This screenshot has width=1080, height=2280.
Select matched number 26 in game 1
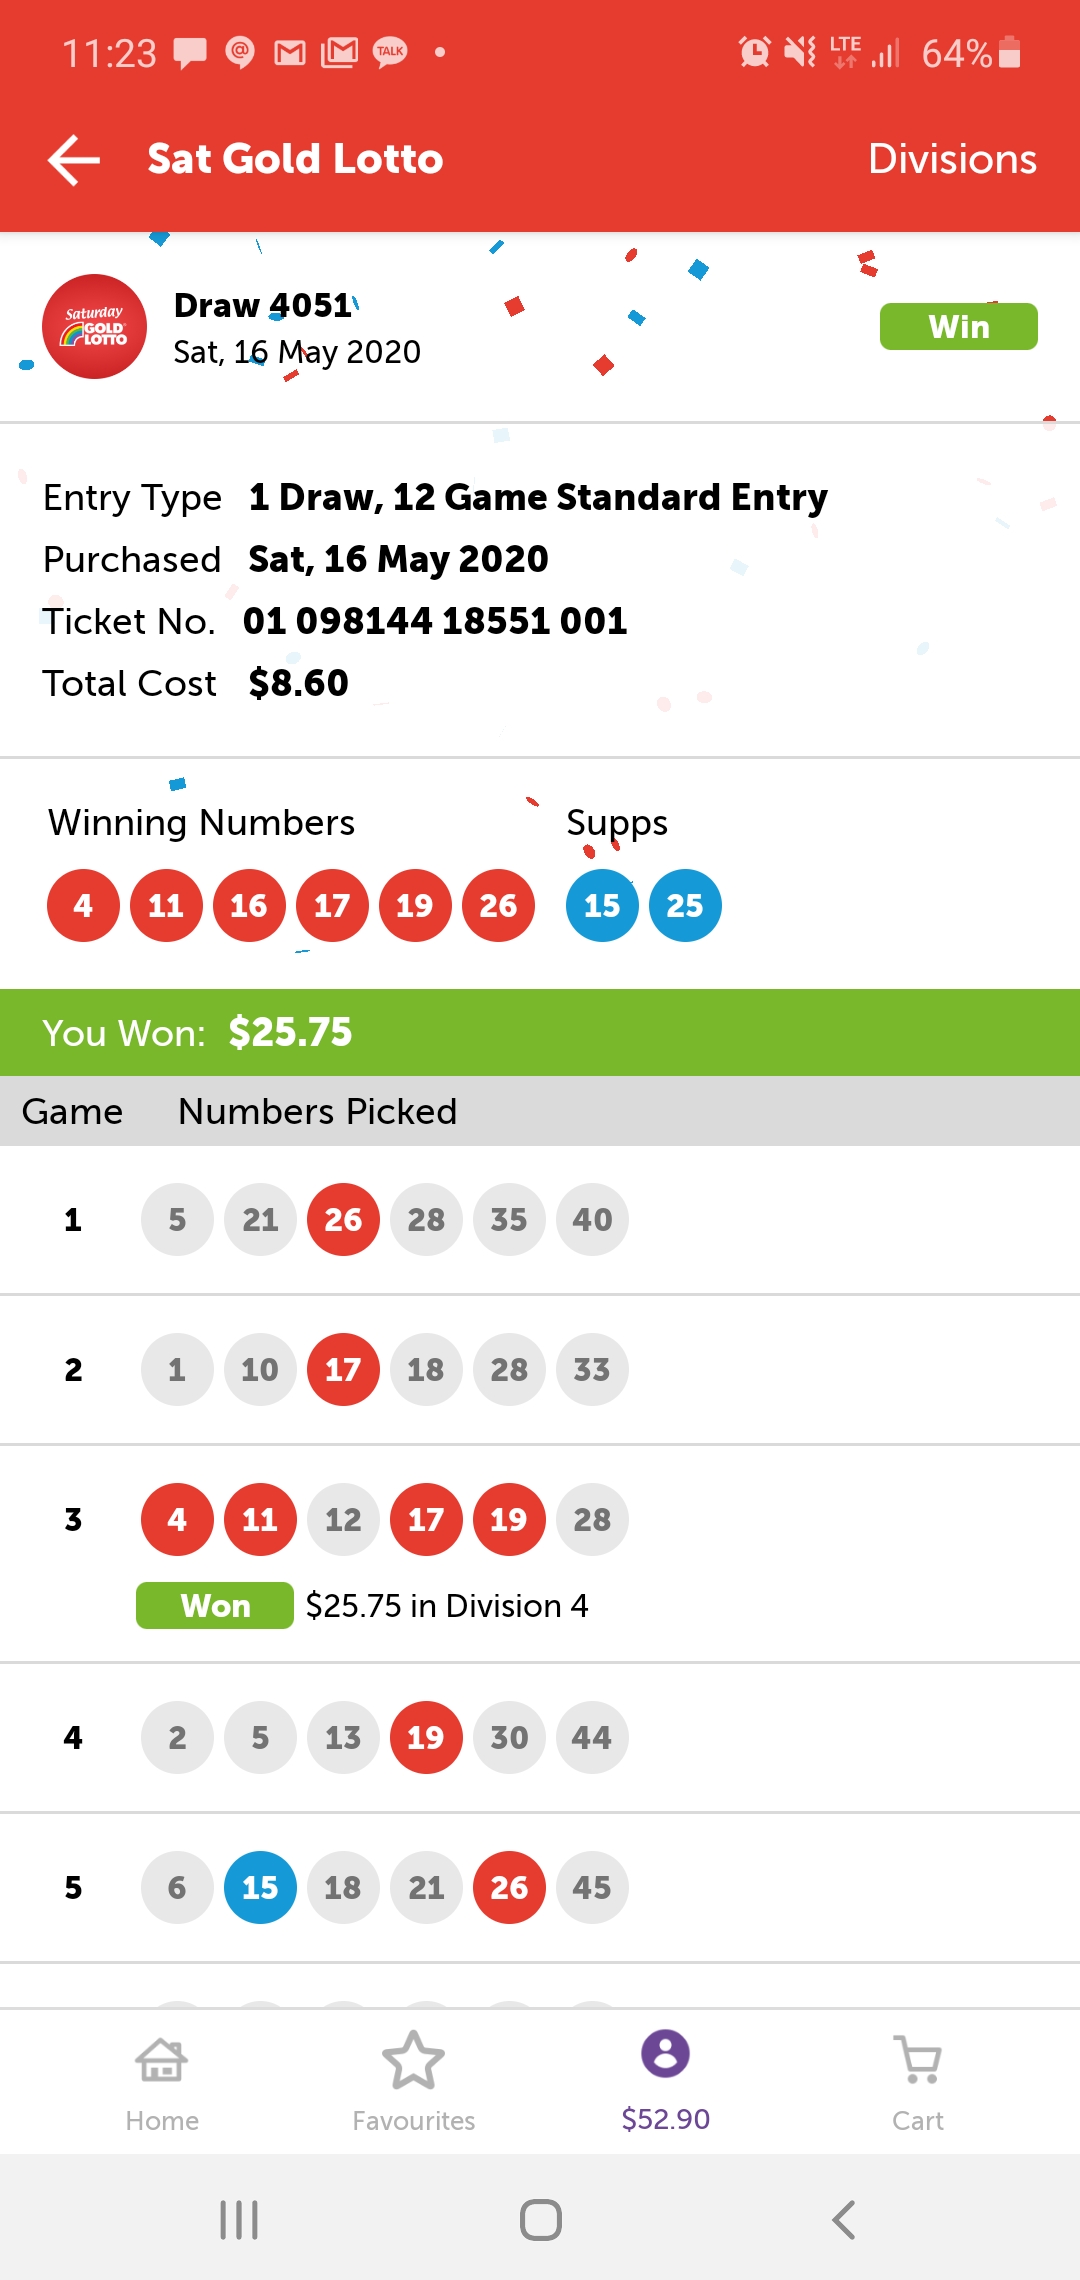[343, 1220]
